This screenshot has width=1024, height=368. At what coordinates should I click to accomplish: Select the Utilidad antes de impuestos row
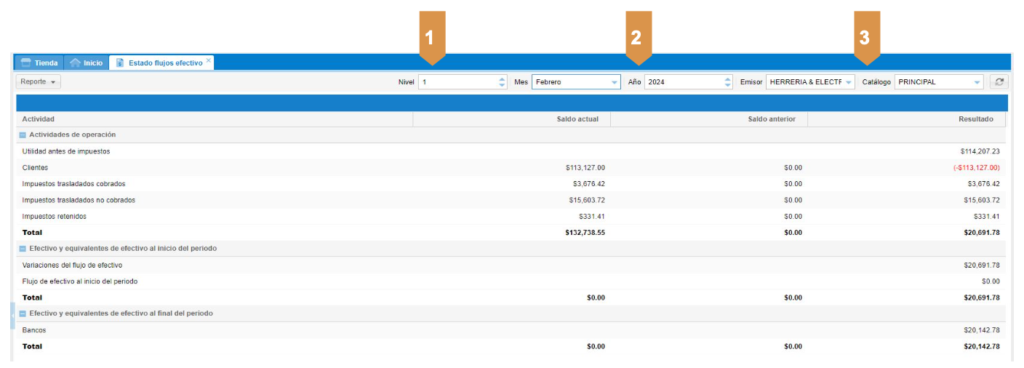[511, 151]
